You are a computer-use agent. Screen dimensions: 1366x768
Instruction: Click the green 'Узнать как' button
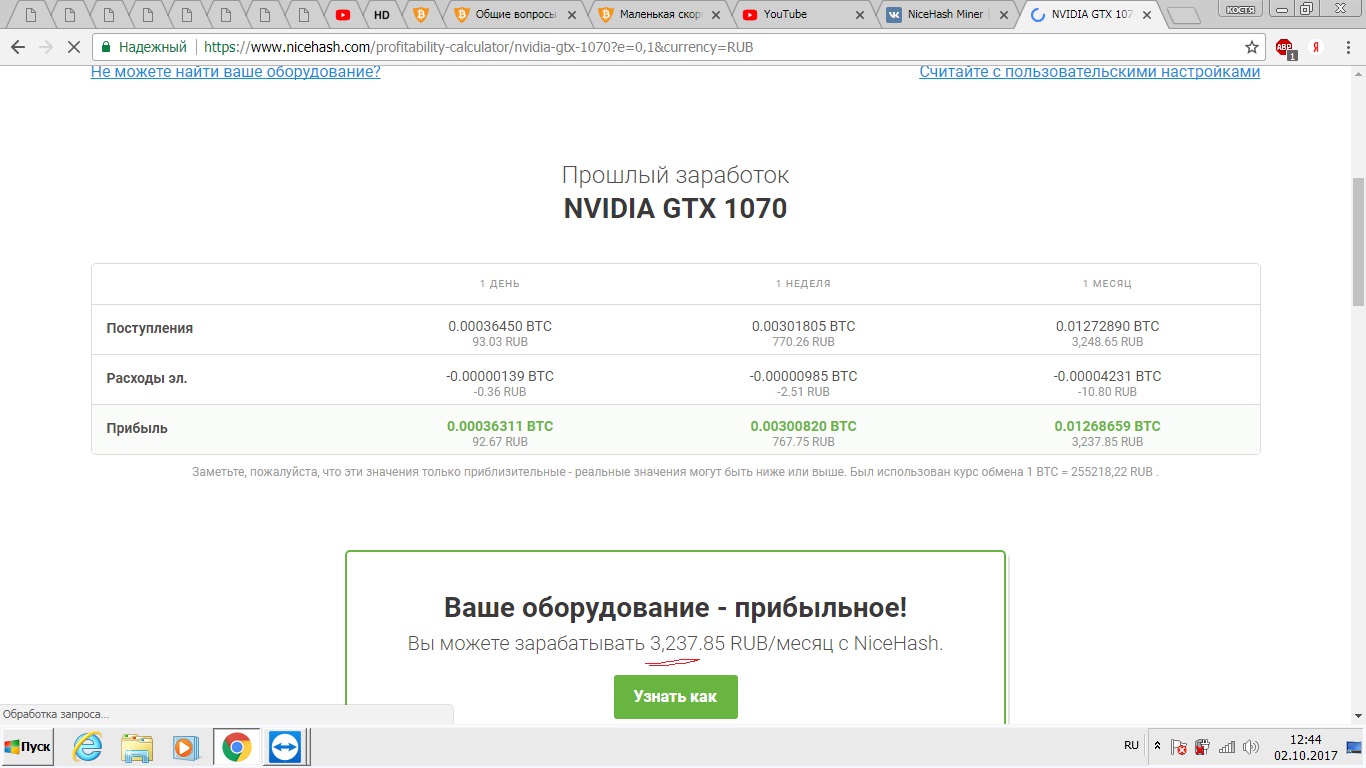coord(675,697)
